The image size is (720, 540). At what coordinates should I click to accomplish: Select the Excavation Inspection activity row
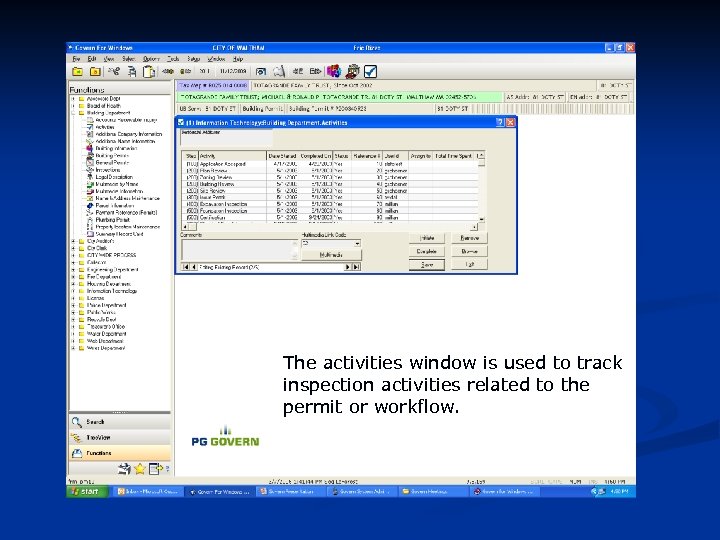331,204
